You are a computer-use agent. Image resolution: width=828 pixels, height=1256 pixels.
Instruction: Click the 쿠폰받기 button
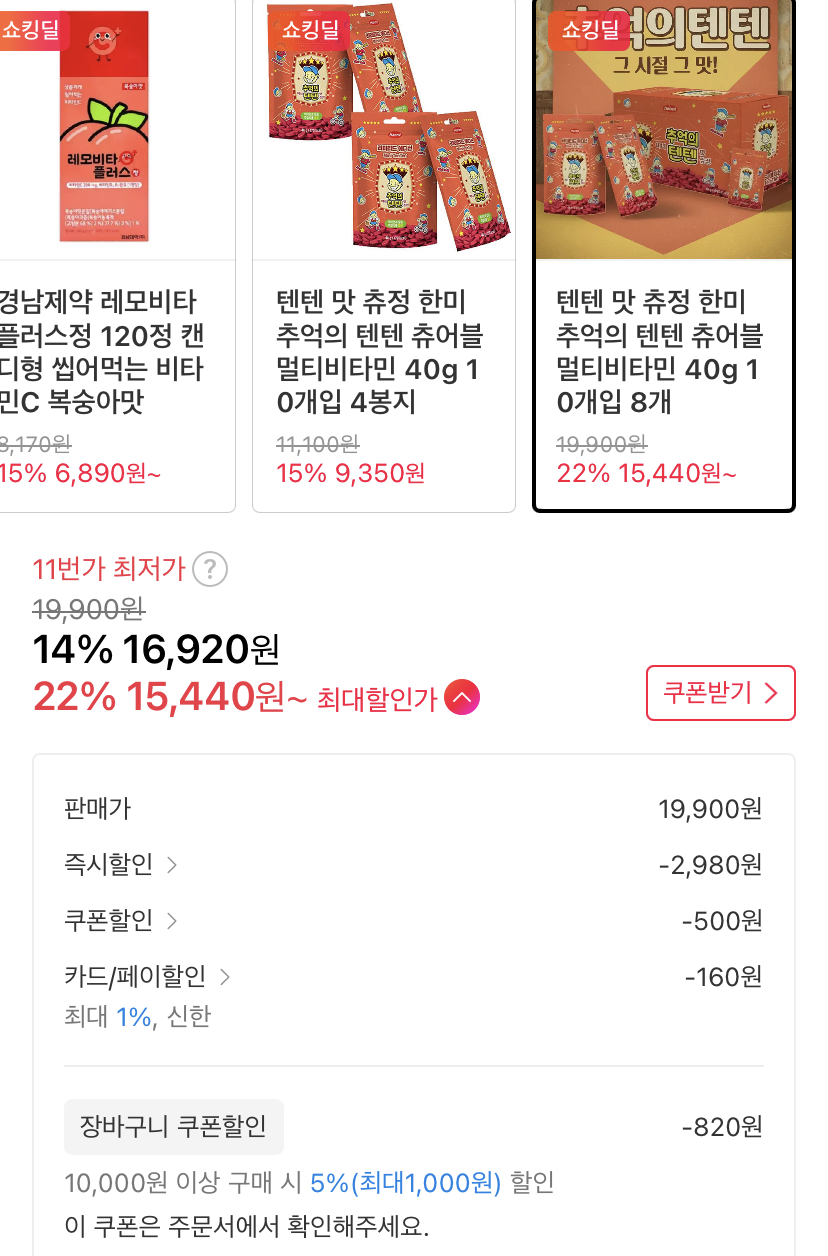(x=720, y=693)
